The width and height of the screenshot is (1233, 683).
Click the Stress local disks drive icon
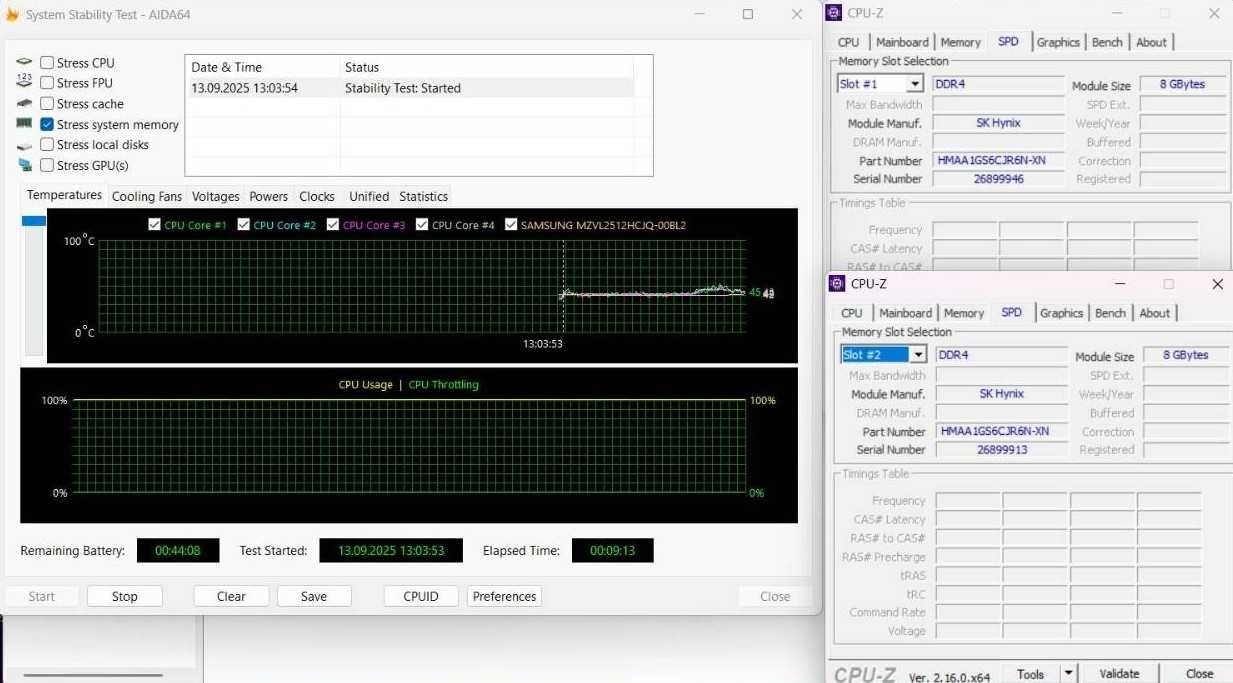click(x=24, y=145)
